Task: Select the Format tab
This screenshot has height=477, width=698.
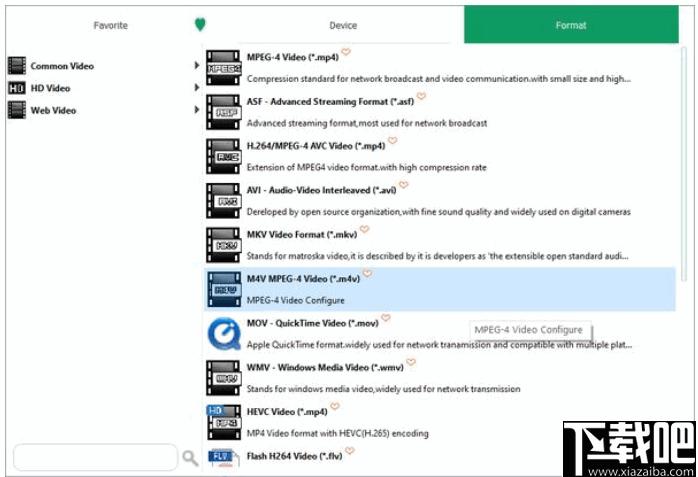Action: [571, 25]
